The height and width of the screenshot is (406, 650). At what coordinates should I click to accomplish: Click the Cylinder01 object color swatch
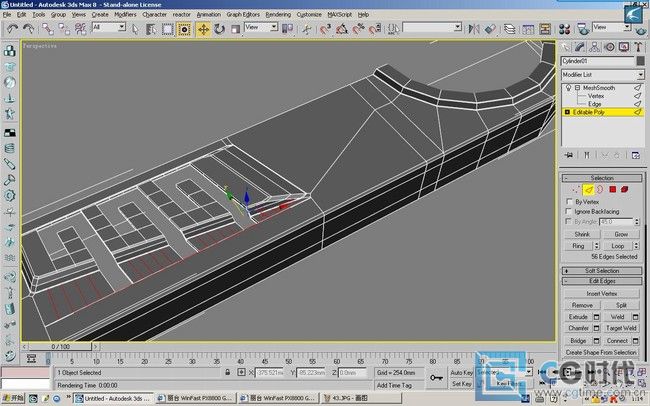(x=640, y=61)
